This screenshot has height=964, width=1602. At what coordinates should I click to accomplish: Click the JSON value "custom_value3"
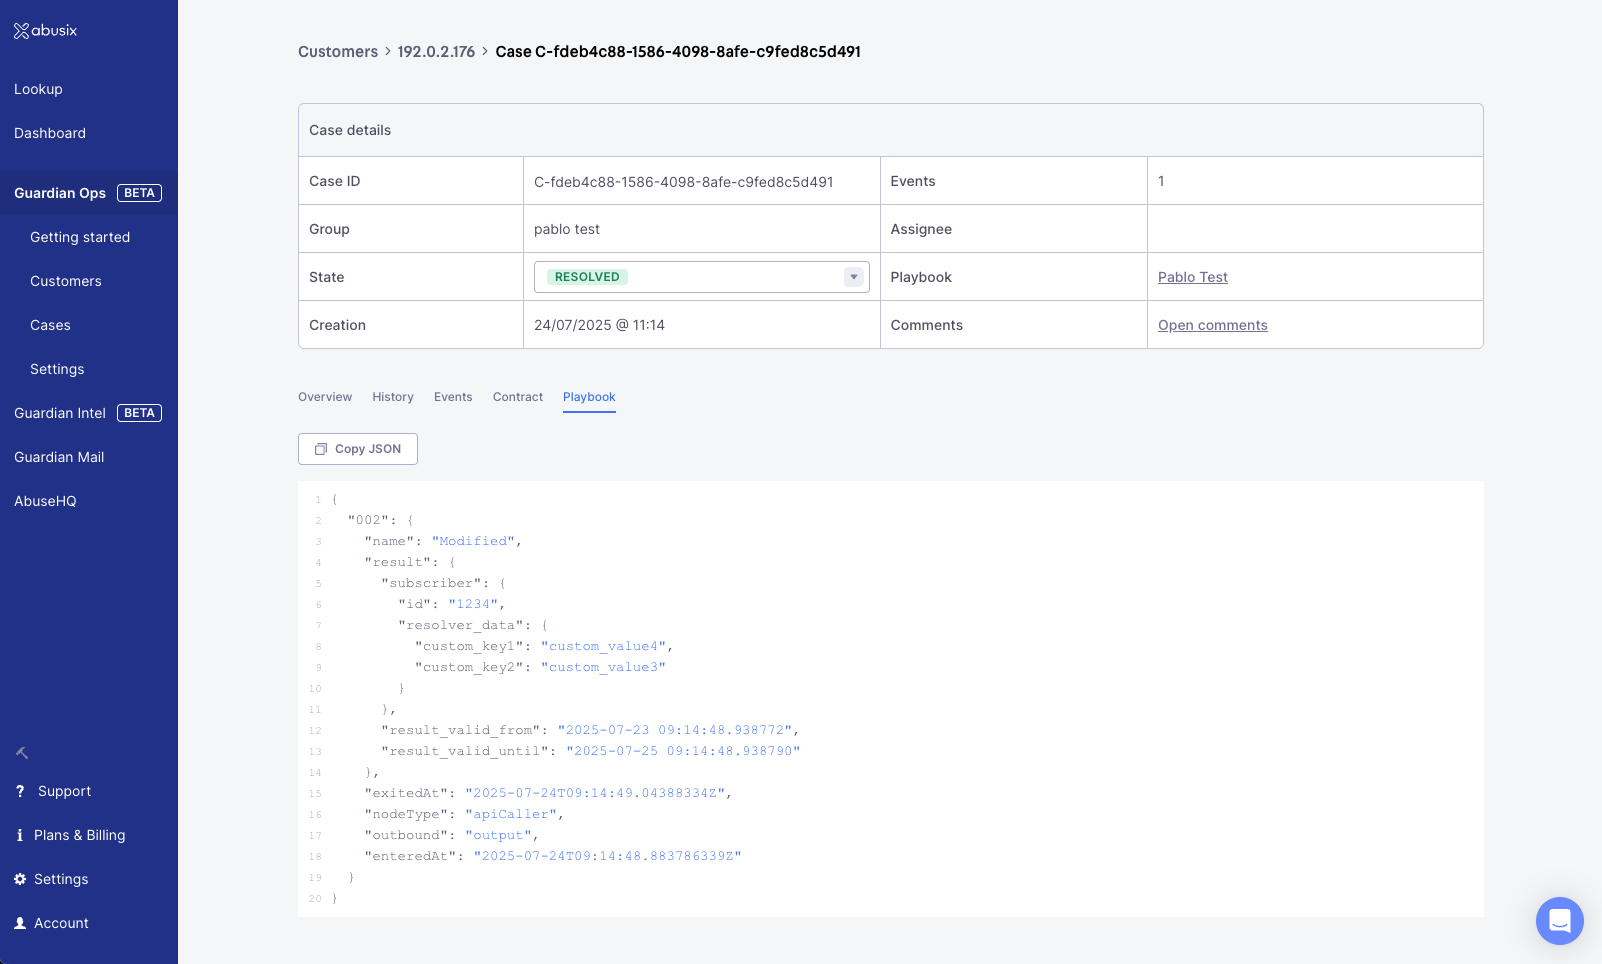coord(603,667)
